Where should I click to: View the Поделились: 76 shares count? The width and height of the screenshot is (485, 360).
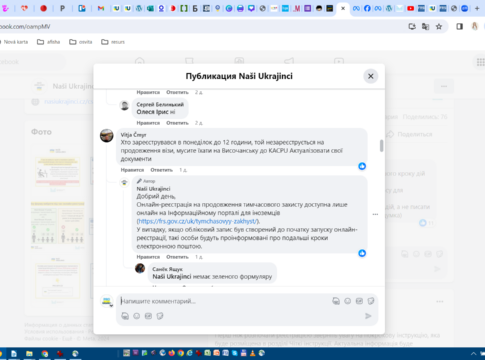pos(425,117)
